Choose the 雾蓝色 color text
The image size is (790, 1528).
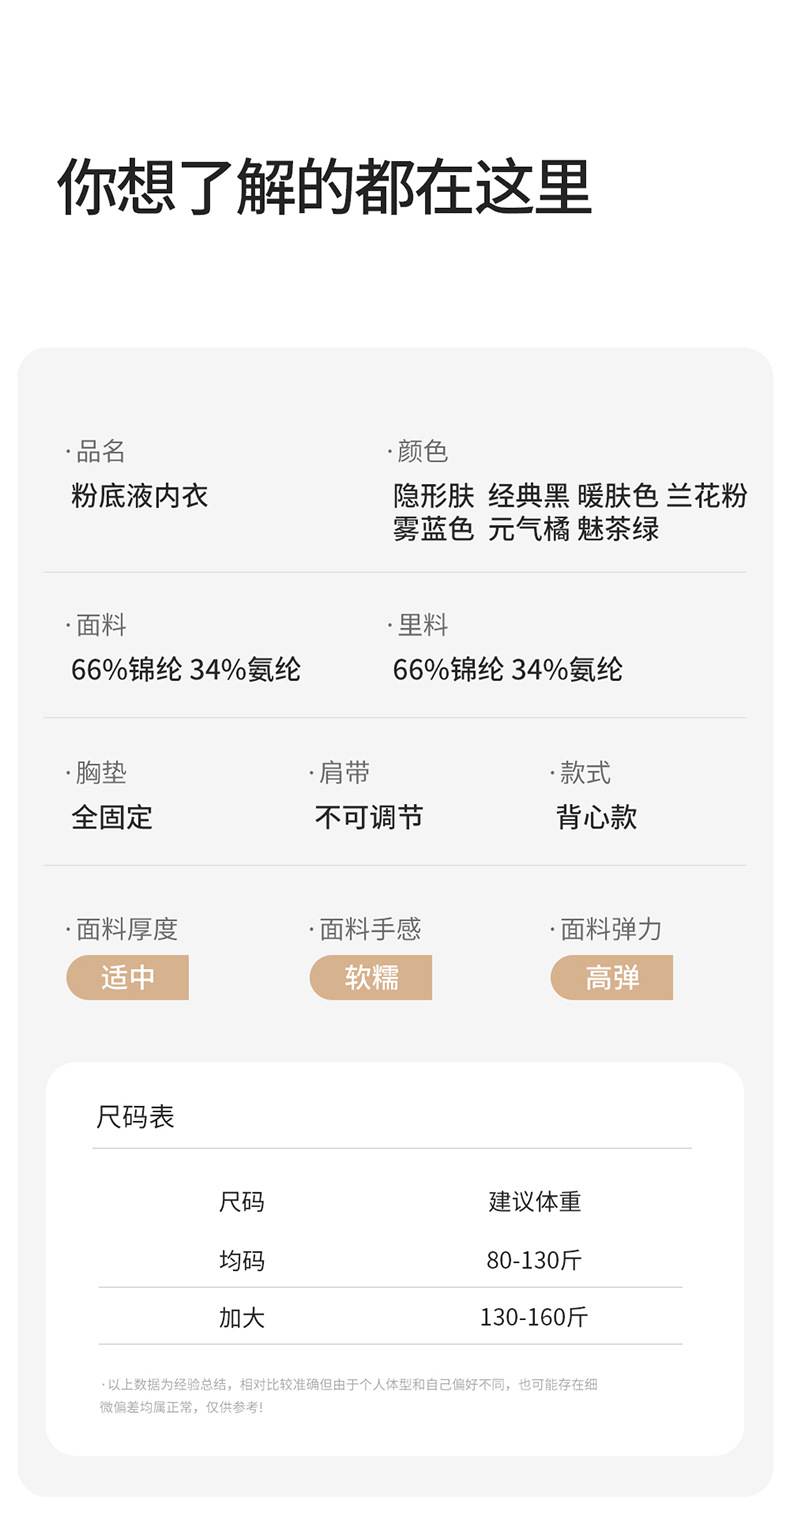[434, 528]
